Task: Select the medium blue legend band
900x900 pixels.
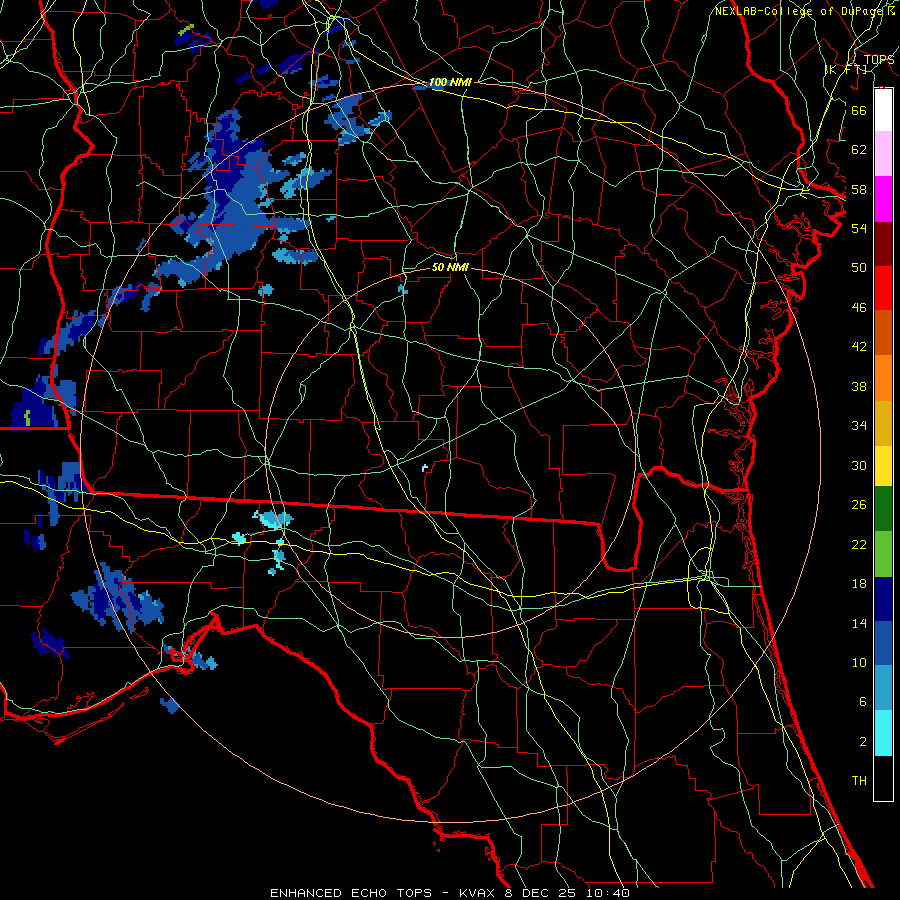Action: click(x=883, y=643)
